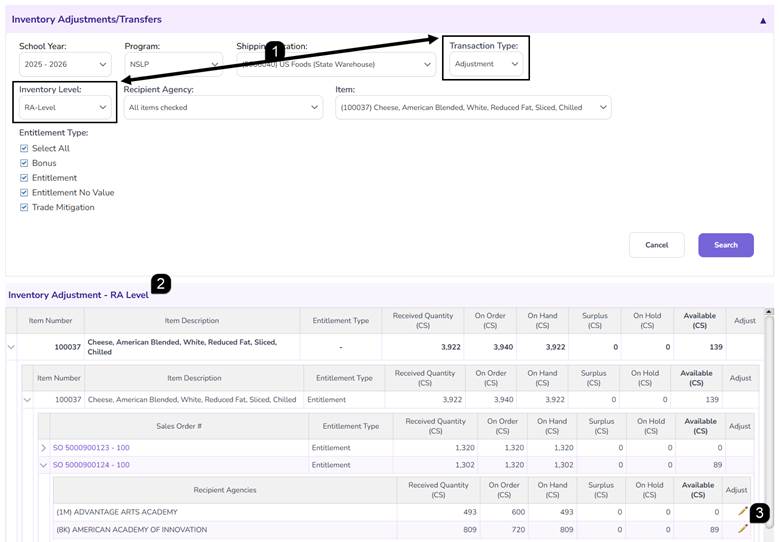Open link SO 5000900124 - 100
This screenshot has height=542, width=779.
tap(91, 465)
